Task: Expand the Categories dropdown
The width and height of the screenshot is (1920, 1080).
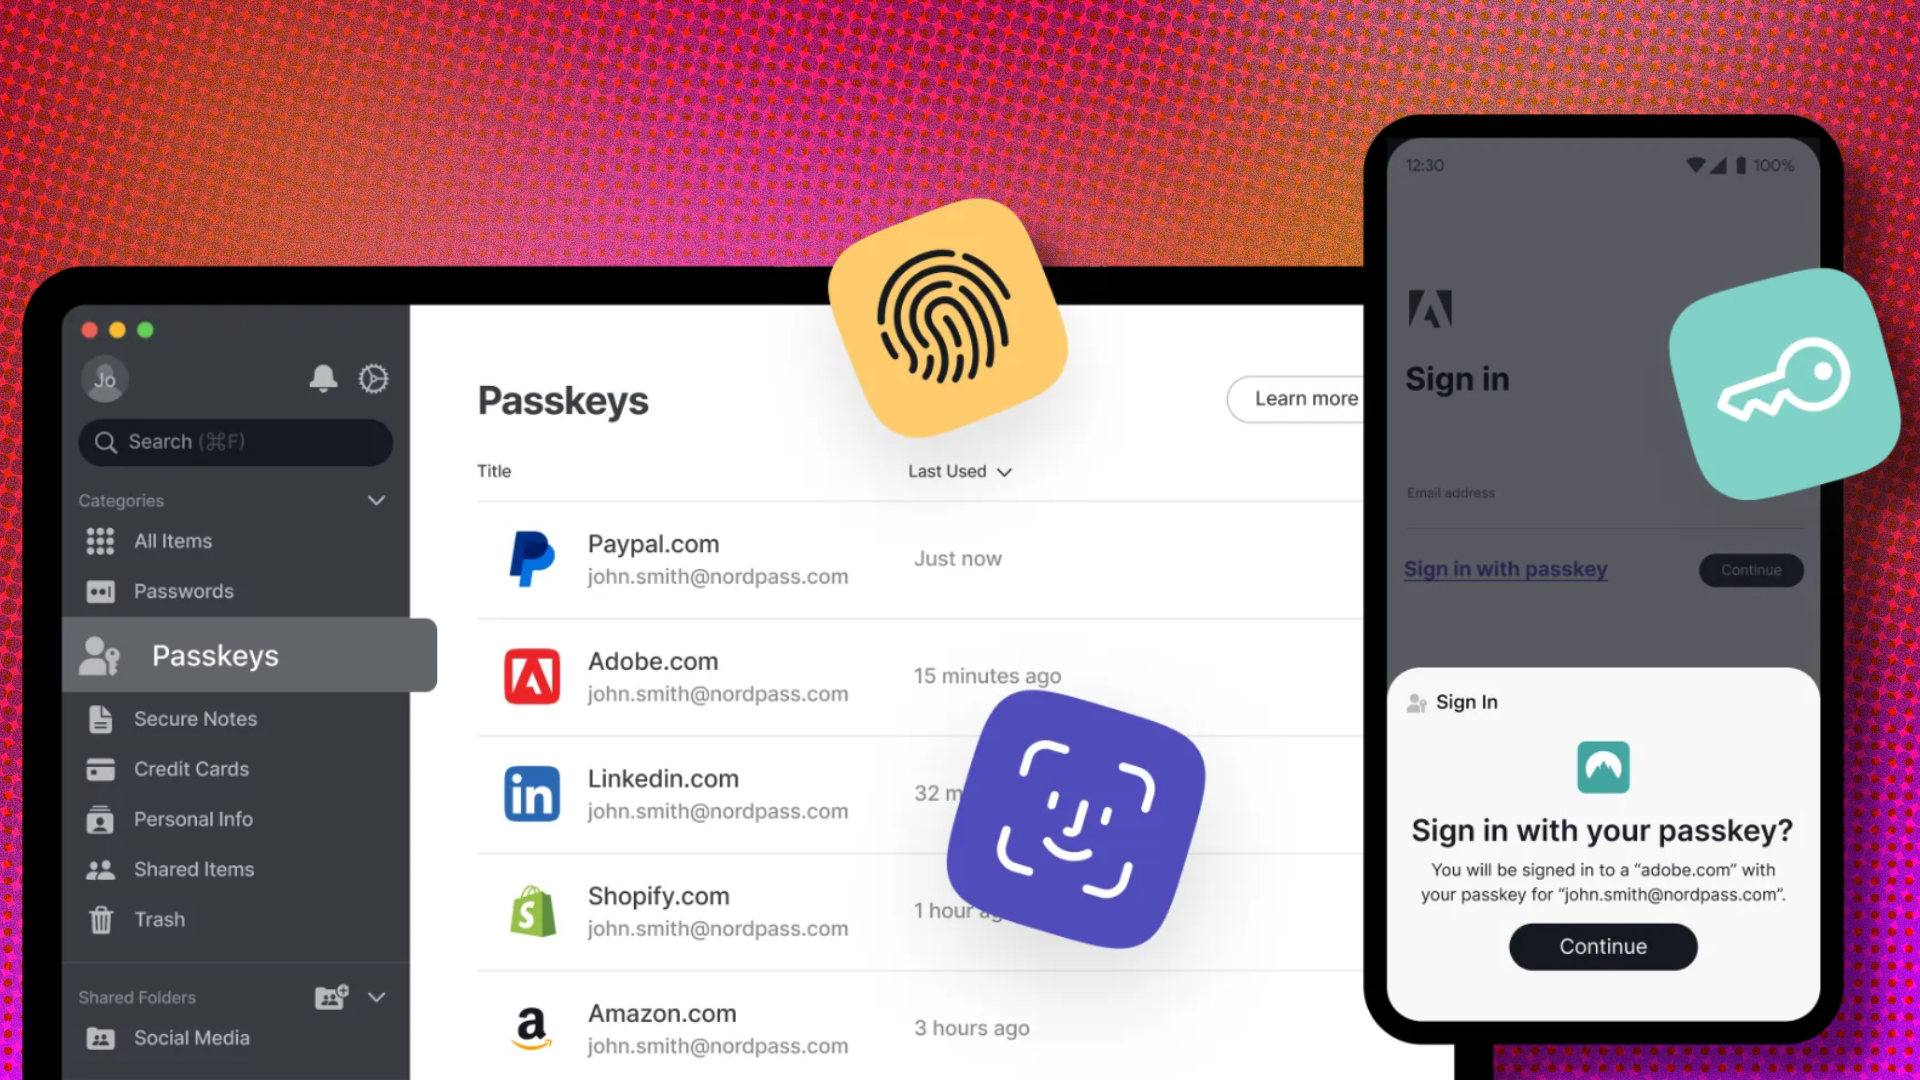Action: tap(377, 500)
